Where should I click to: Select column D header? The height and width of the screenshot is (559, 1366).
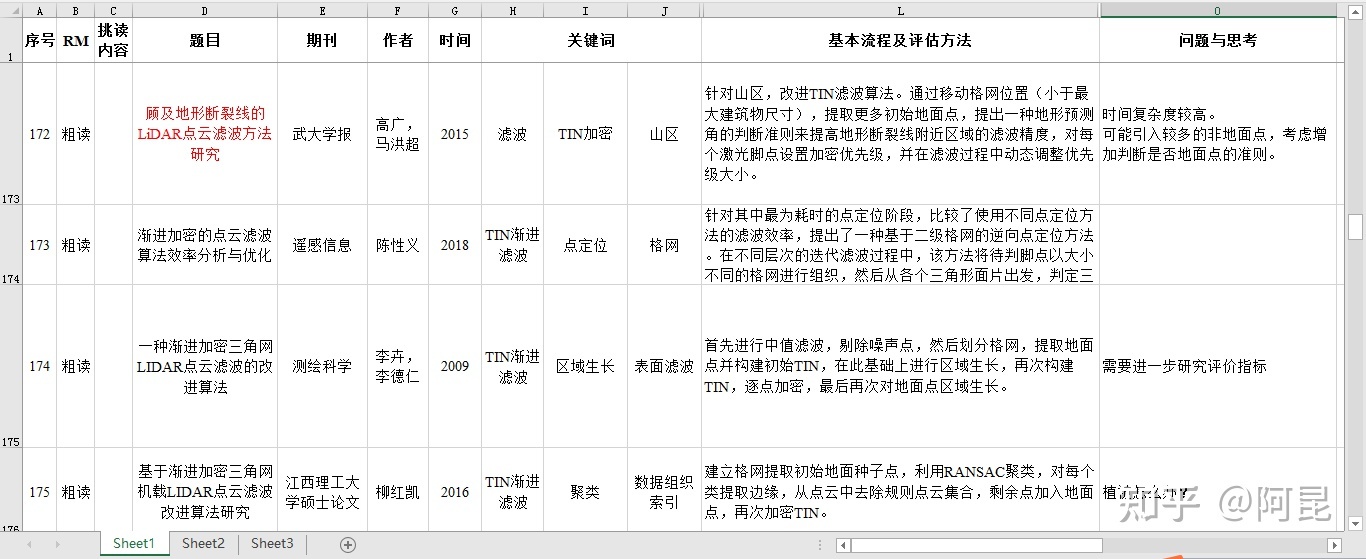pos(205,11)
